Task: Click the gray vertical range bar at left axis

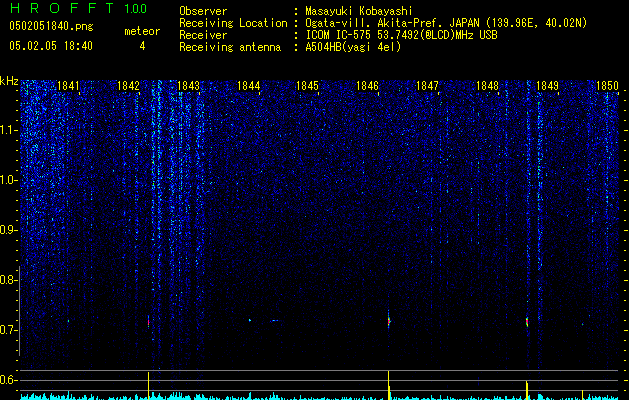Action: [19, 311]
